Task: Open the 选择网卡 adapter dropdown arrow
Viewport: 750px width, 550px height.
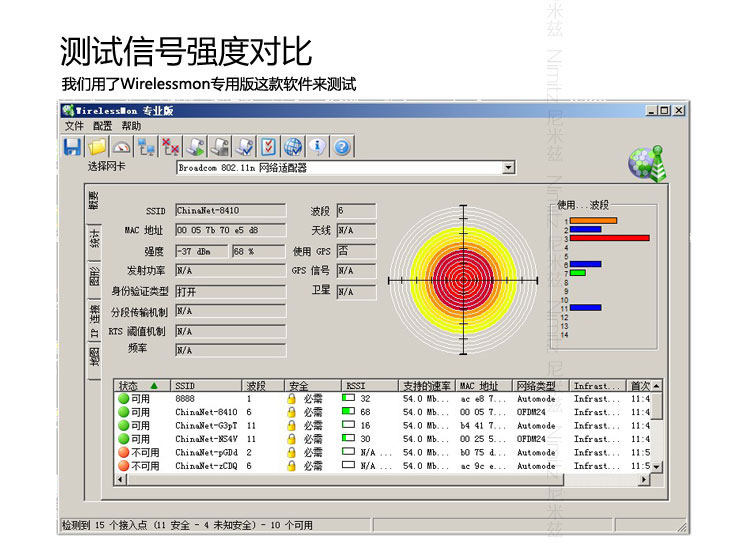Action: click(508, 167)
